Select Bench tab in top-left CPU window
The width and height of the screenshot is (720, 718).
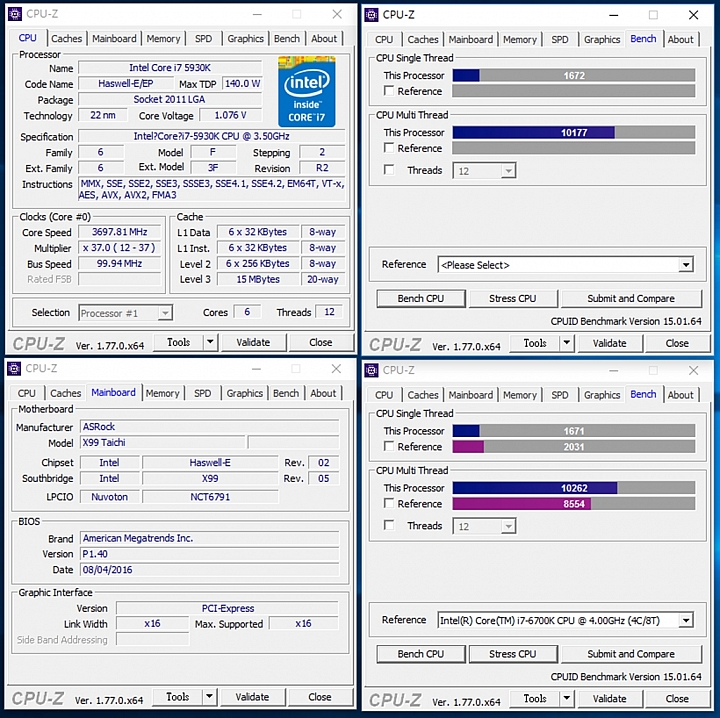pyautogui.click(x=287, y=39)
